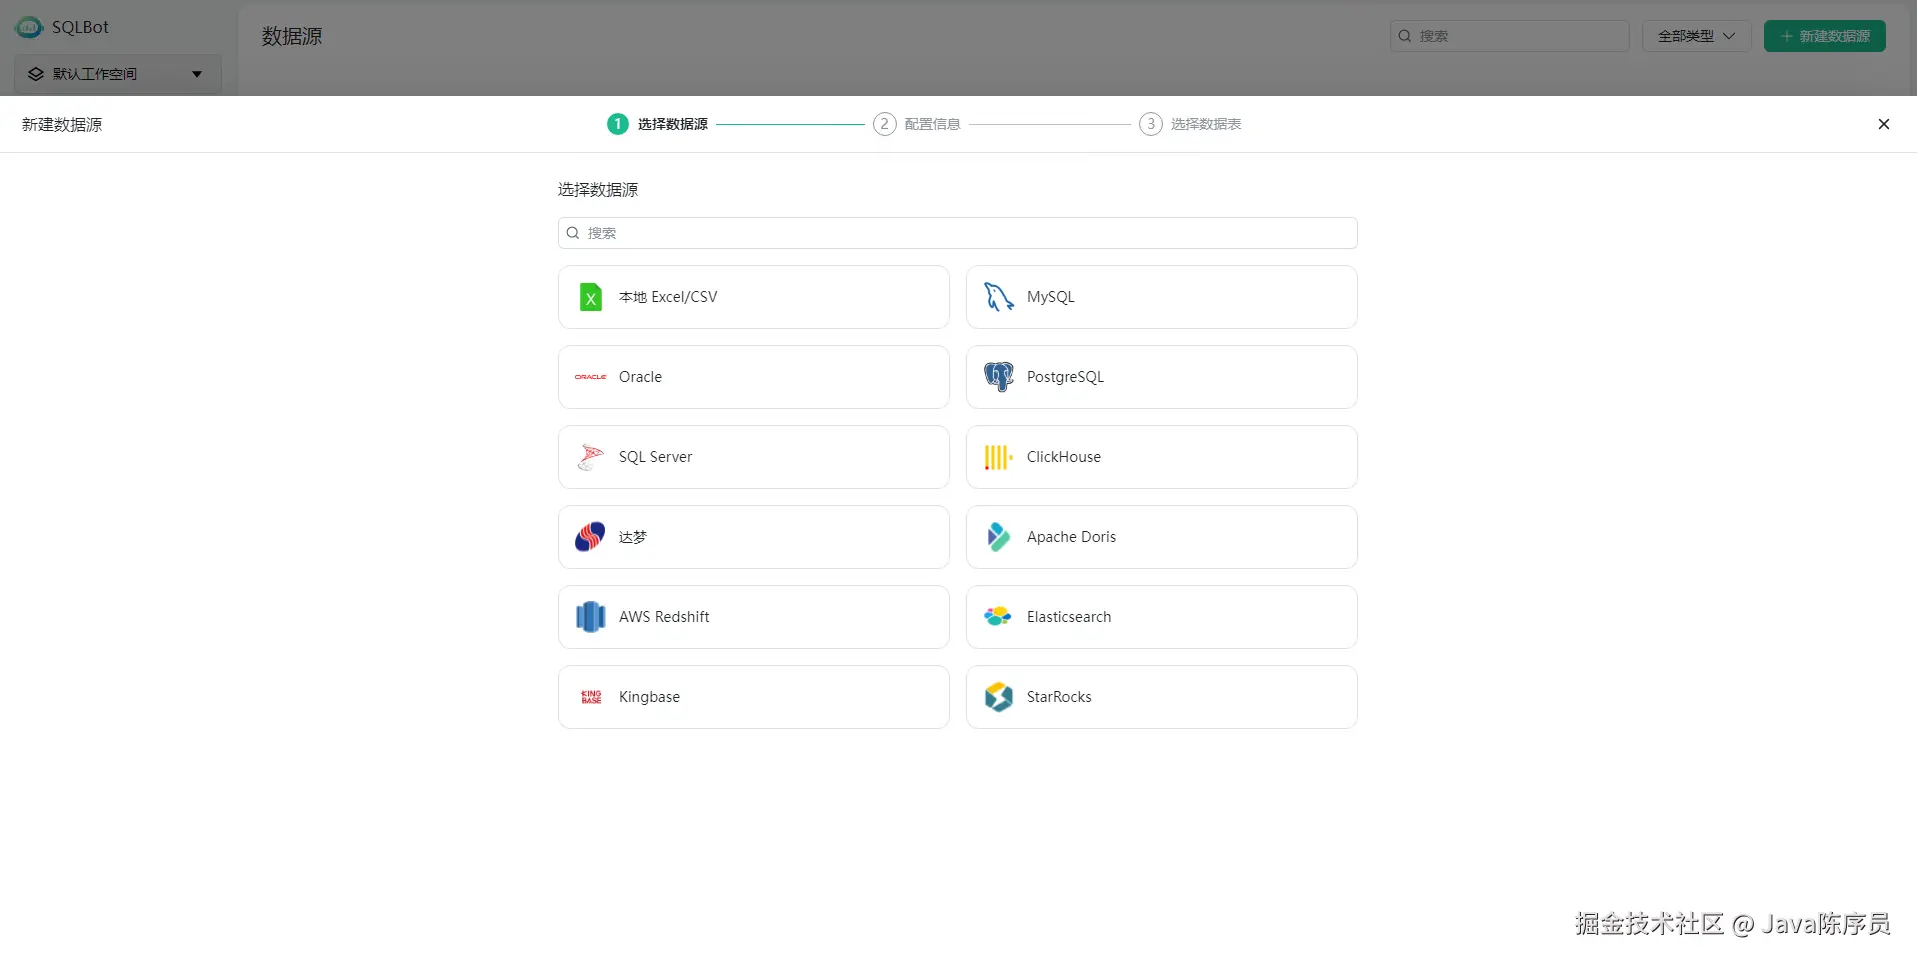The image size is (1917, 963).
Task: Click the MySQL dolphin icon
Action: pos(999,297)
